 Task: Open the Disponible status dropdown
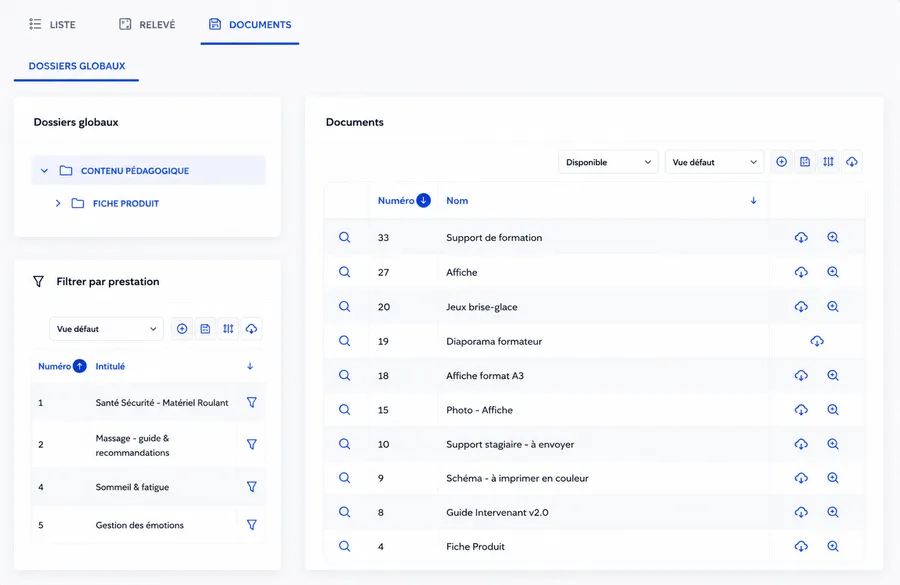(608, 162)
